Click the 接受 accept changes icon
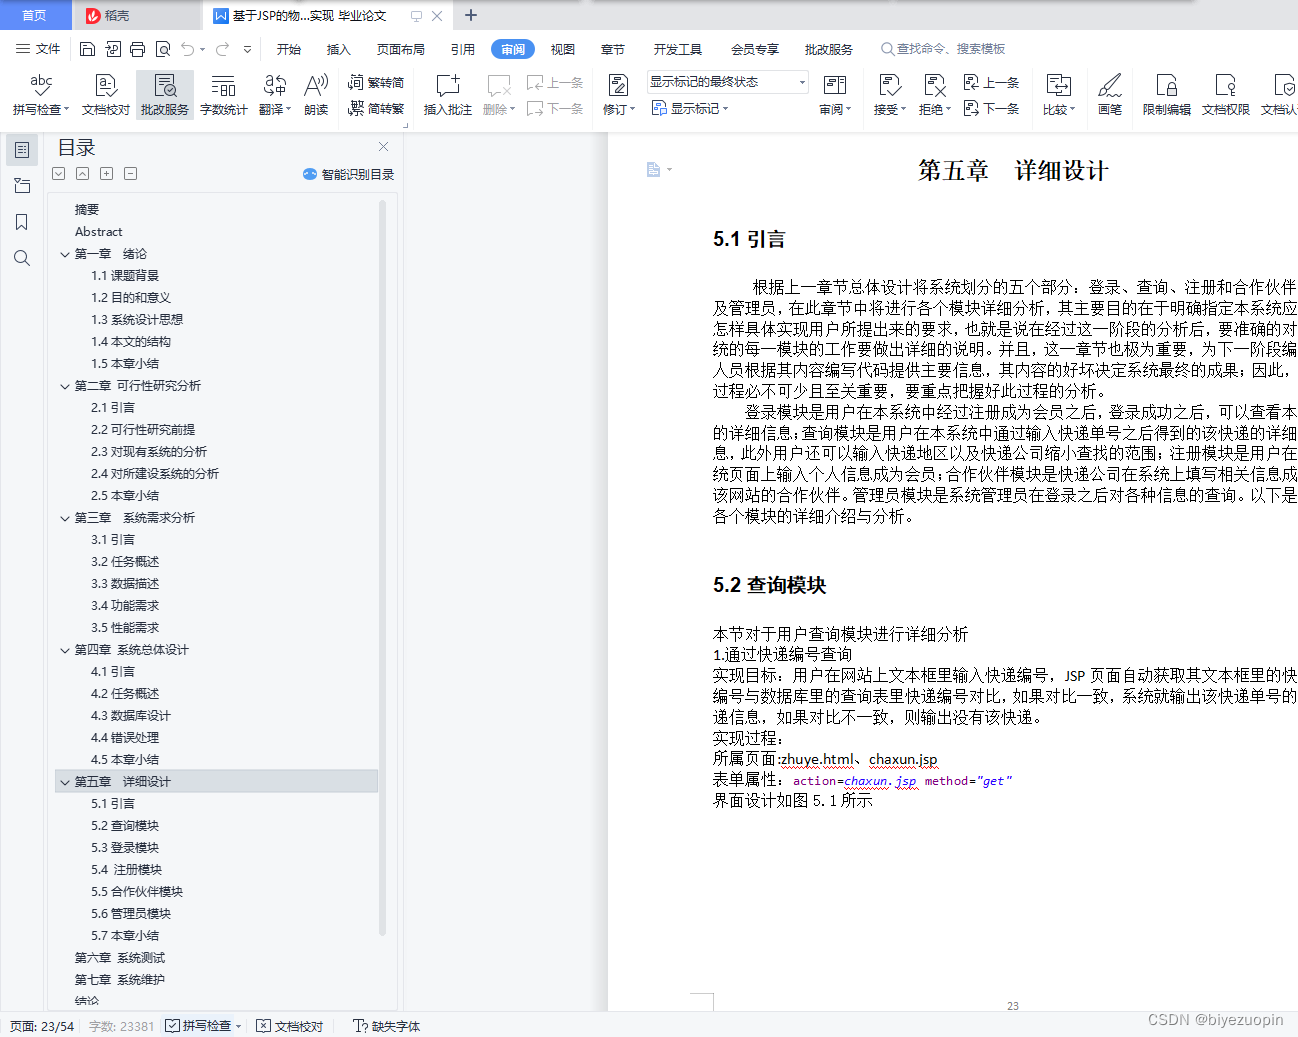1298x1037 pixels. [x=888, y=86]
